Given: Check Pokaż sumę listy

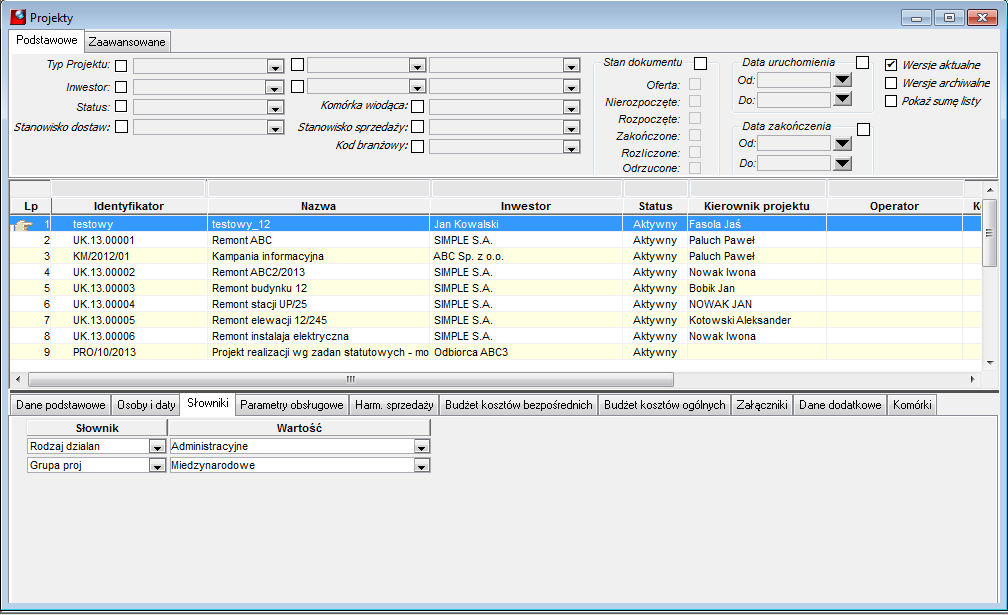Looking at the screenshot, I should pyautogui.click(x=891, y=101).
